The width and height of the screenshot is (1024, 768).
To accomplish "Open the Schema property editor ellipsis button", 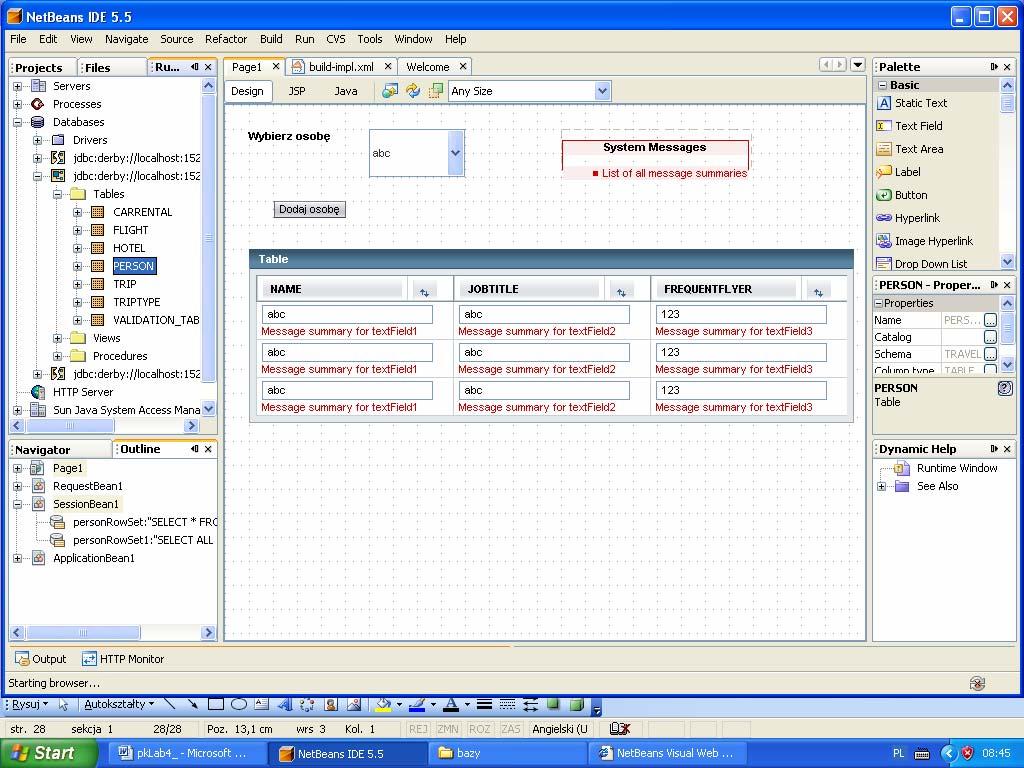I will (990, 354).
